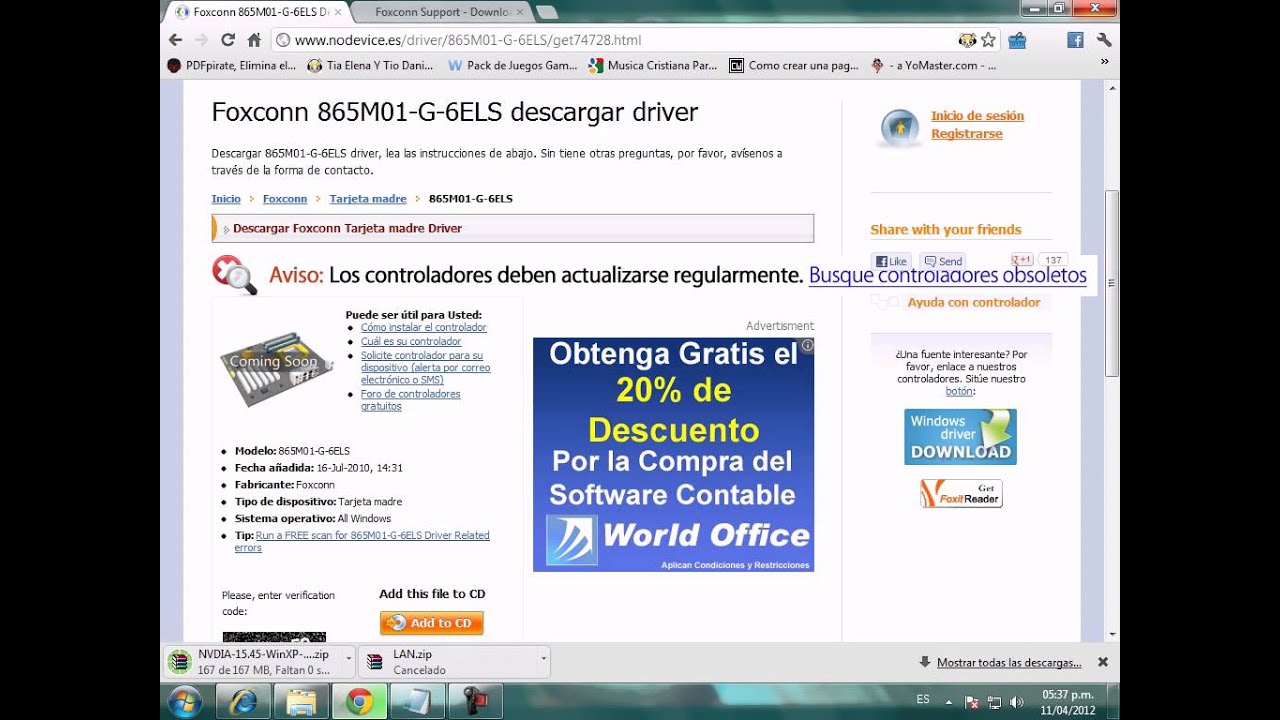Click the Add to CD button
Viewport: 1280px width, 720px height.
tap(431, 623)
